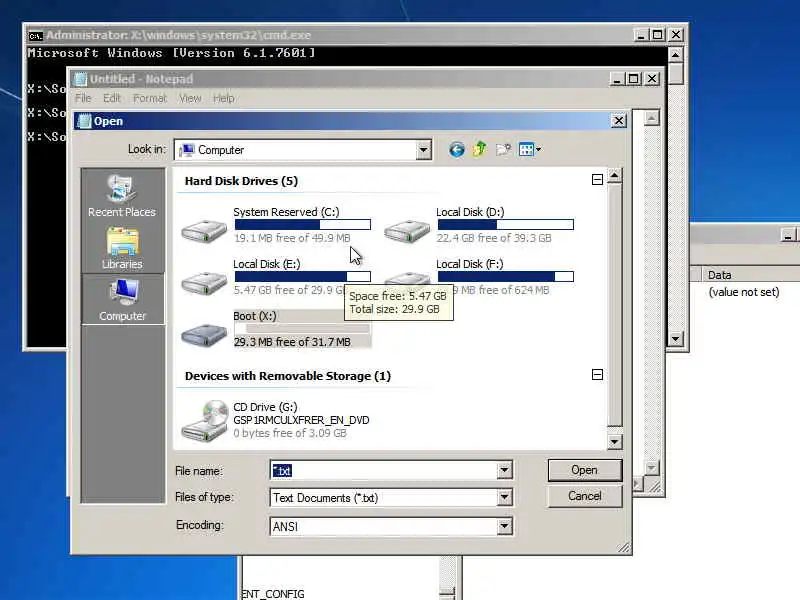Open the Encoding dropdown
This screenshot has width=800, height=600.
(504, 526)
